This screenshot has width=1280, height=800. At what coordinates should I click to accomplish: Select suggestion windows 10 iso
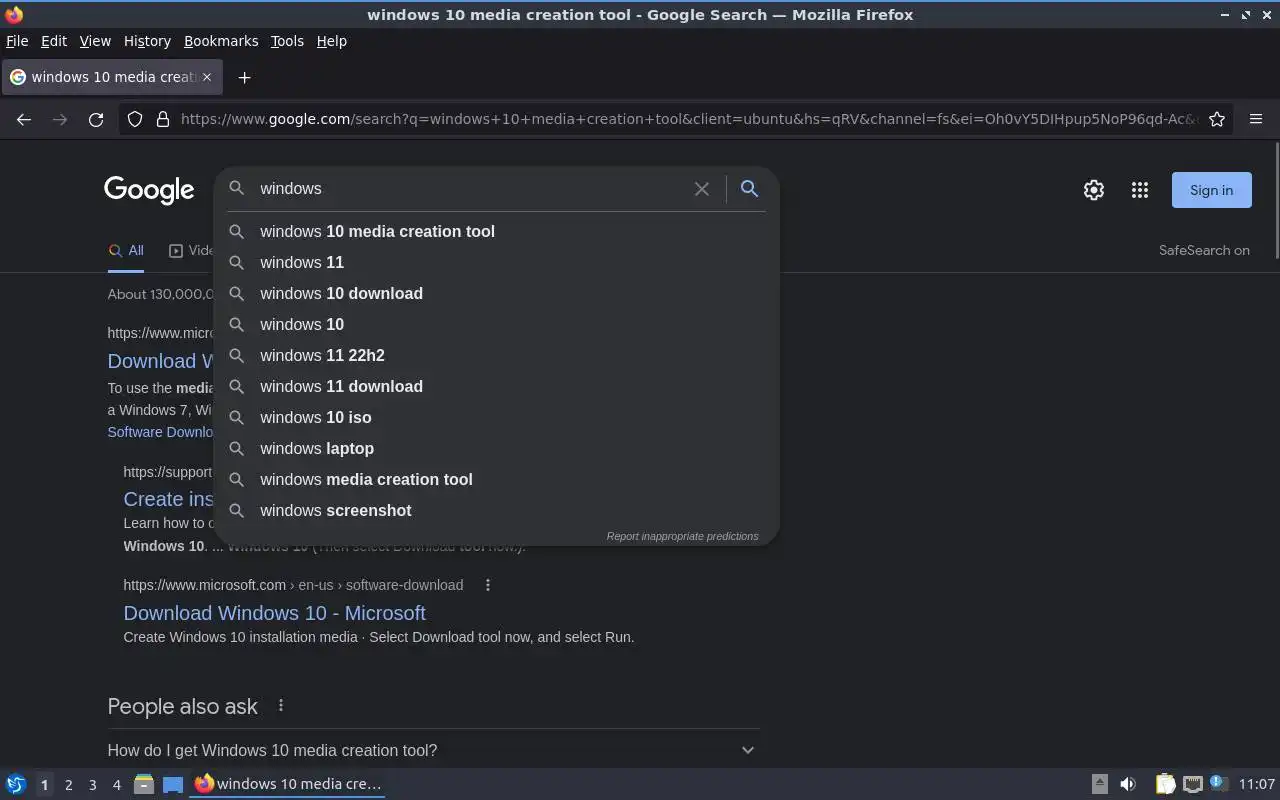pyautogui.click(x=497, y=417)
